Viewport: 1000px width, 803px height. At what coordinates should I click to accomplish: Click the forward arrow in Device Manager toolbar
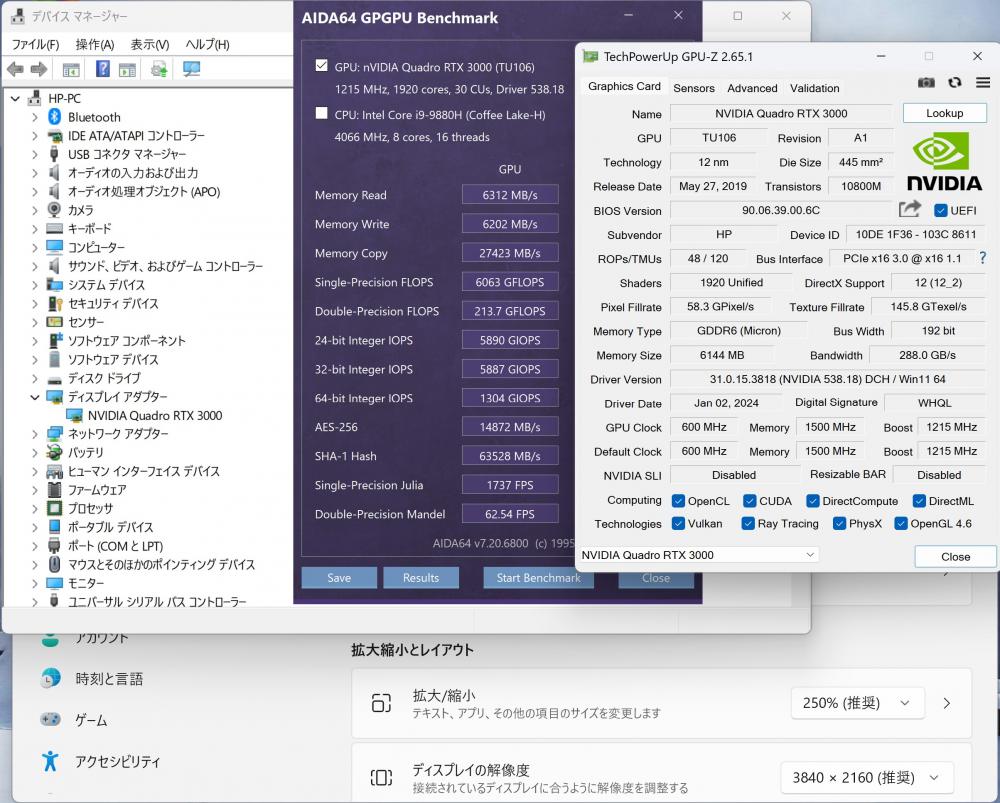coord(39,69)
